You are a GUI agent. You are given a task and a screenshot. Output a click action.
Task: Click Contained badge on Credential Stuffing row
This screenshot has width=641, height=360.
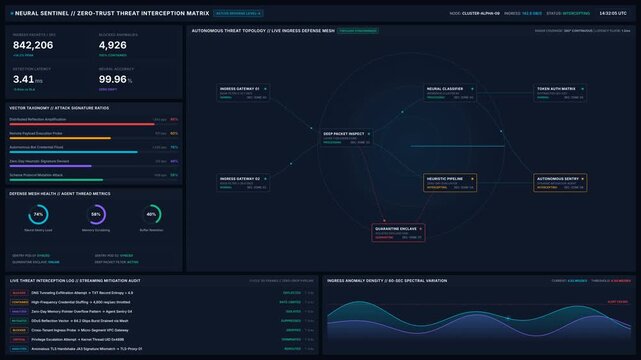(x=19, y=302)
